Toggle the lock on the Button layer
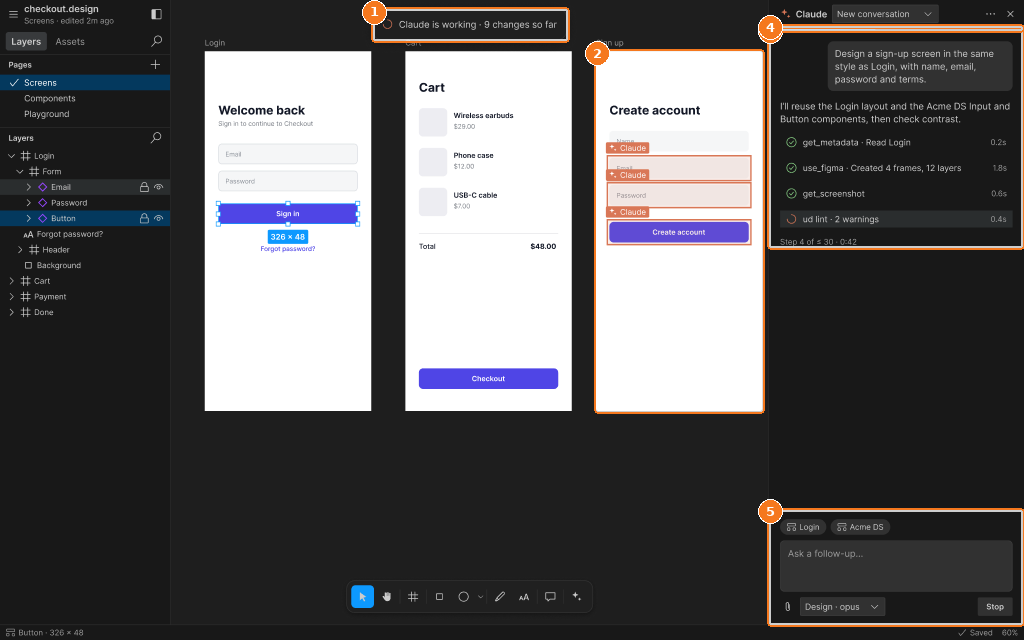1024x640 pixels. 144,219
